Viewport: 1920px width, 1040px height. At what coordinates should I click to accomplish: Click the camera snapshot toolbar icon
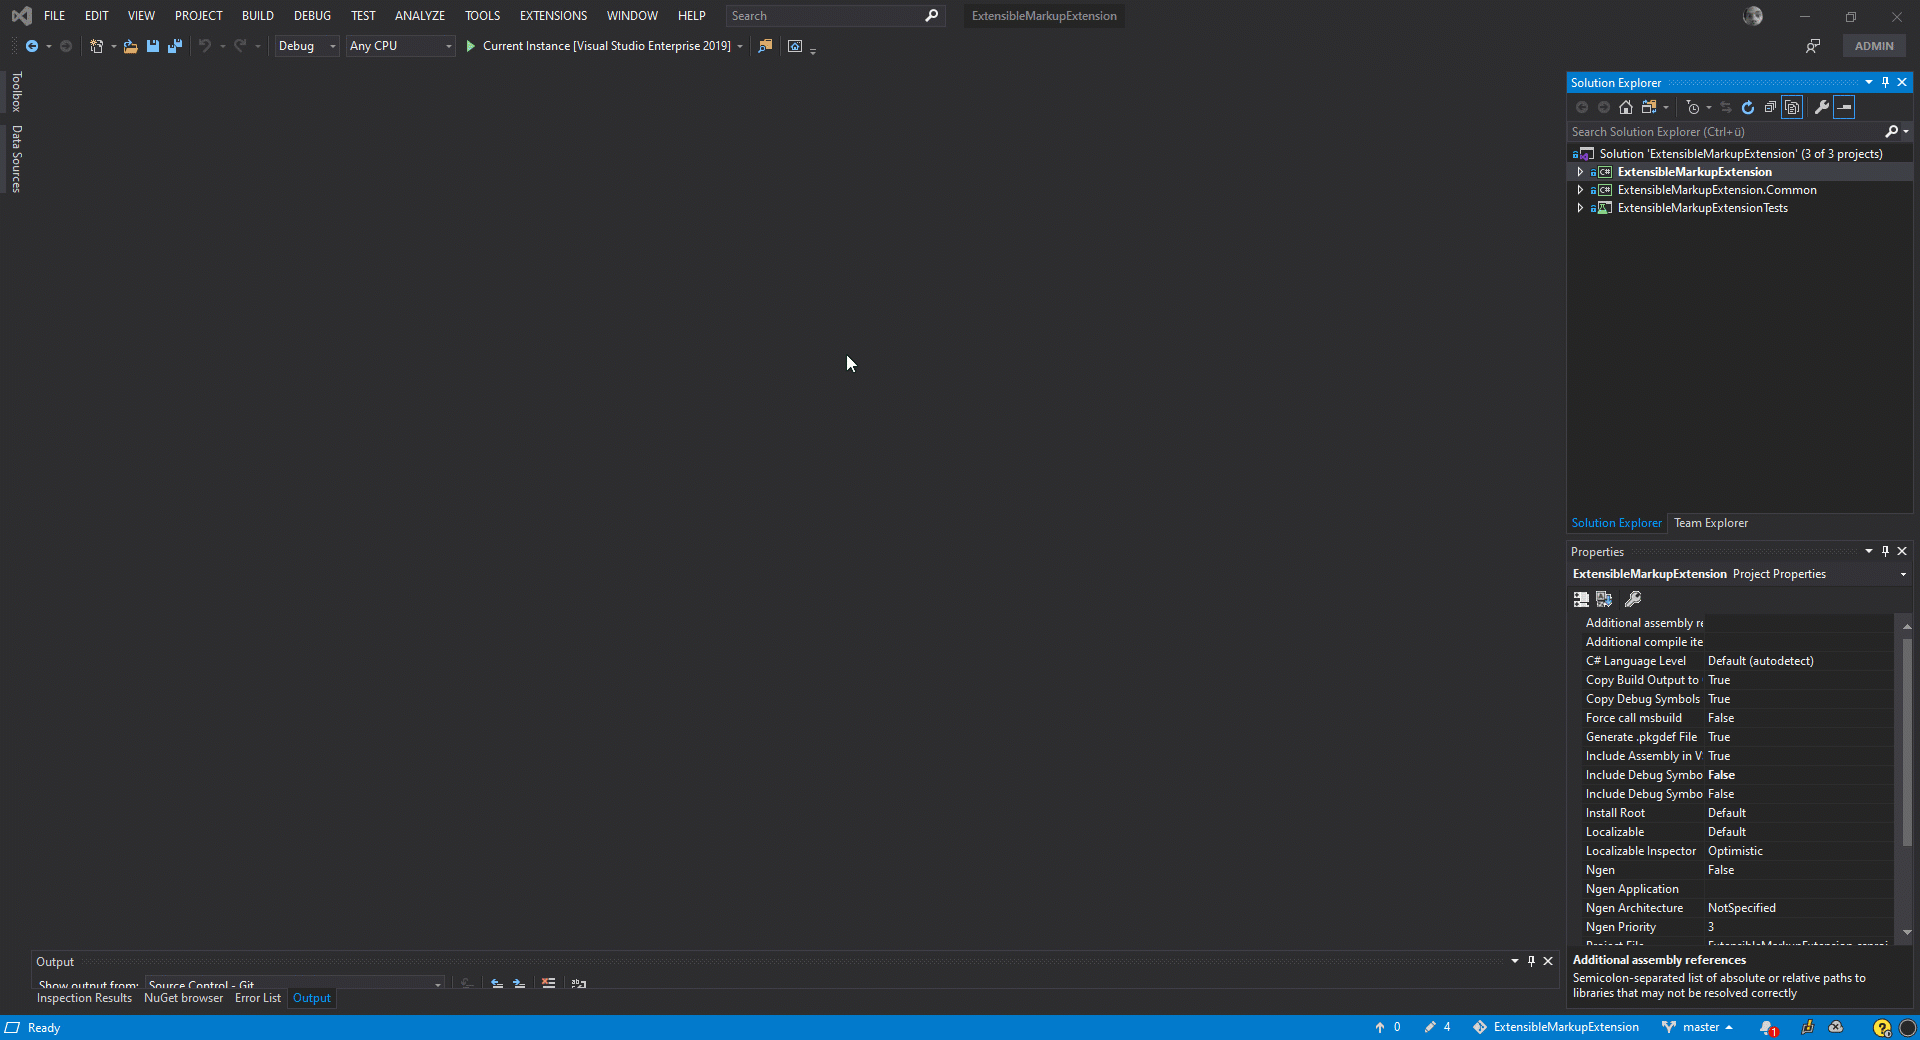point(795,46)
